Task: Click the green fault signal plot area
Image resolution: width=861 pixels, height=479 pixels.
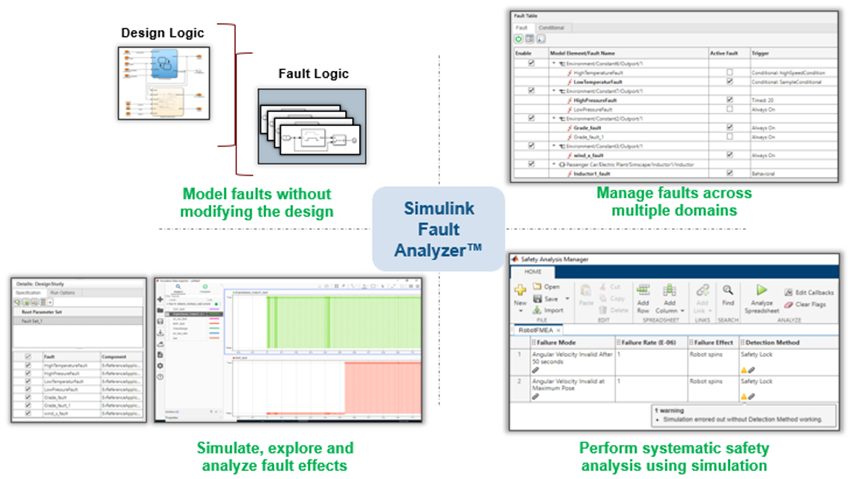Action: click(327, 322)
